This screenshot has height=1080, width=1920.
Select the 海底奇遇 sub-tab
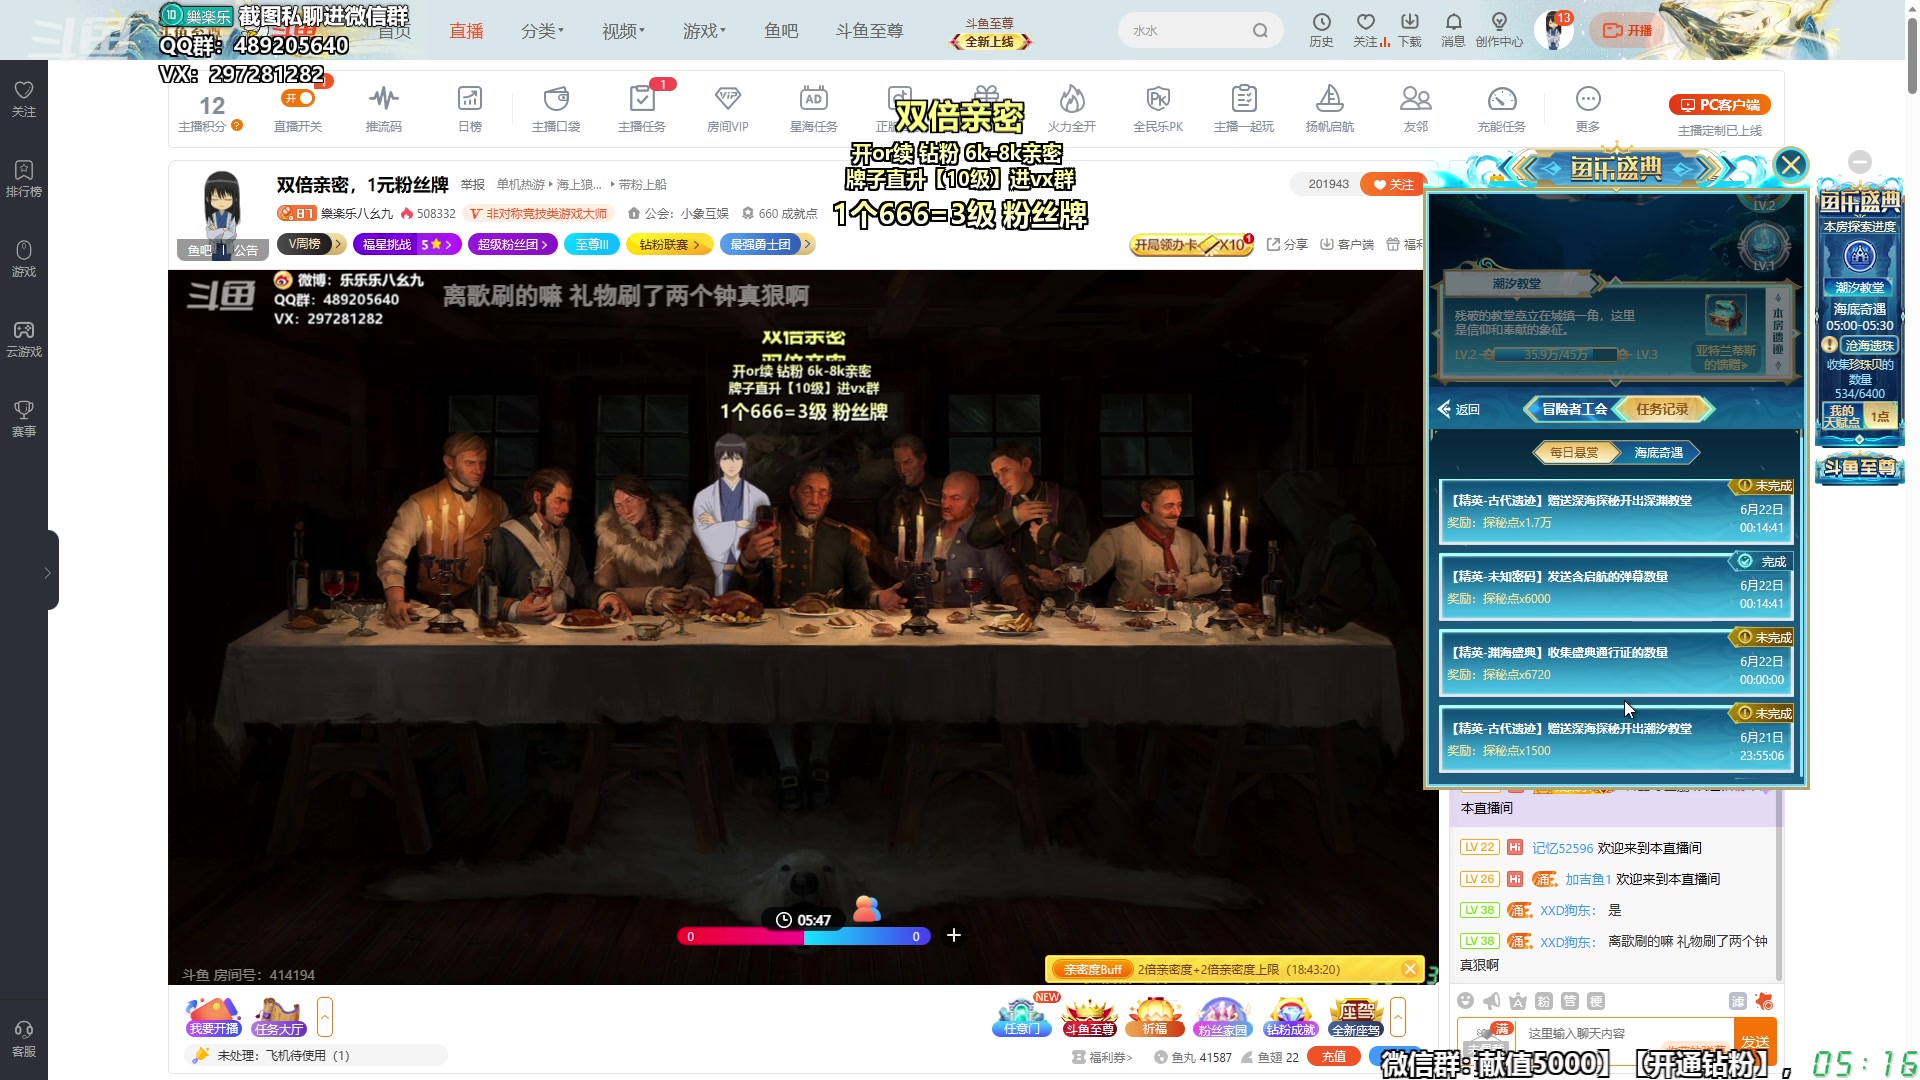click(x=1658, y=453)
